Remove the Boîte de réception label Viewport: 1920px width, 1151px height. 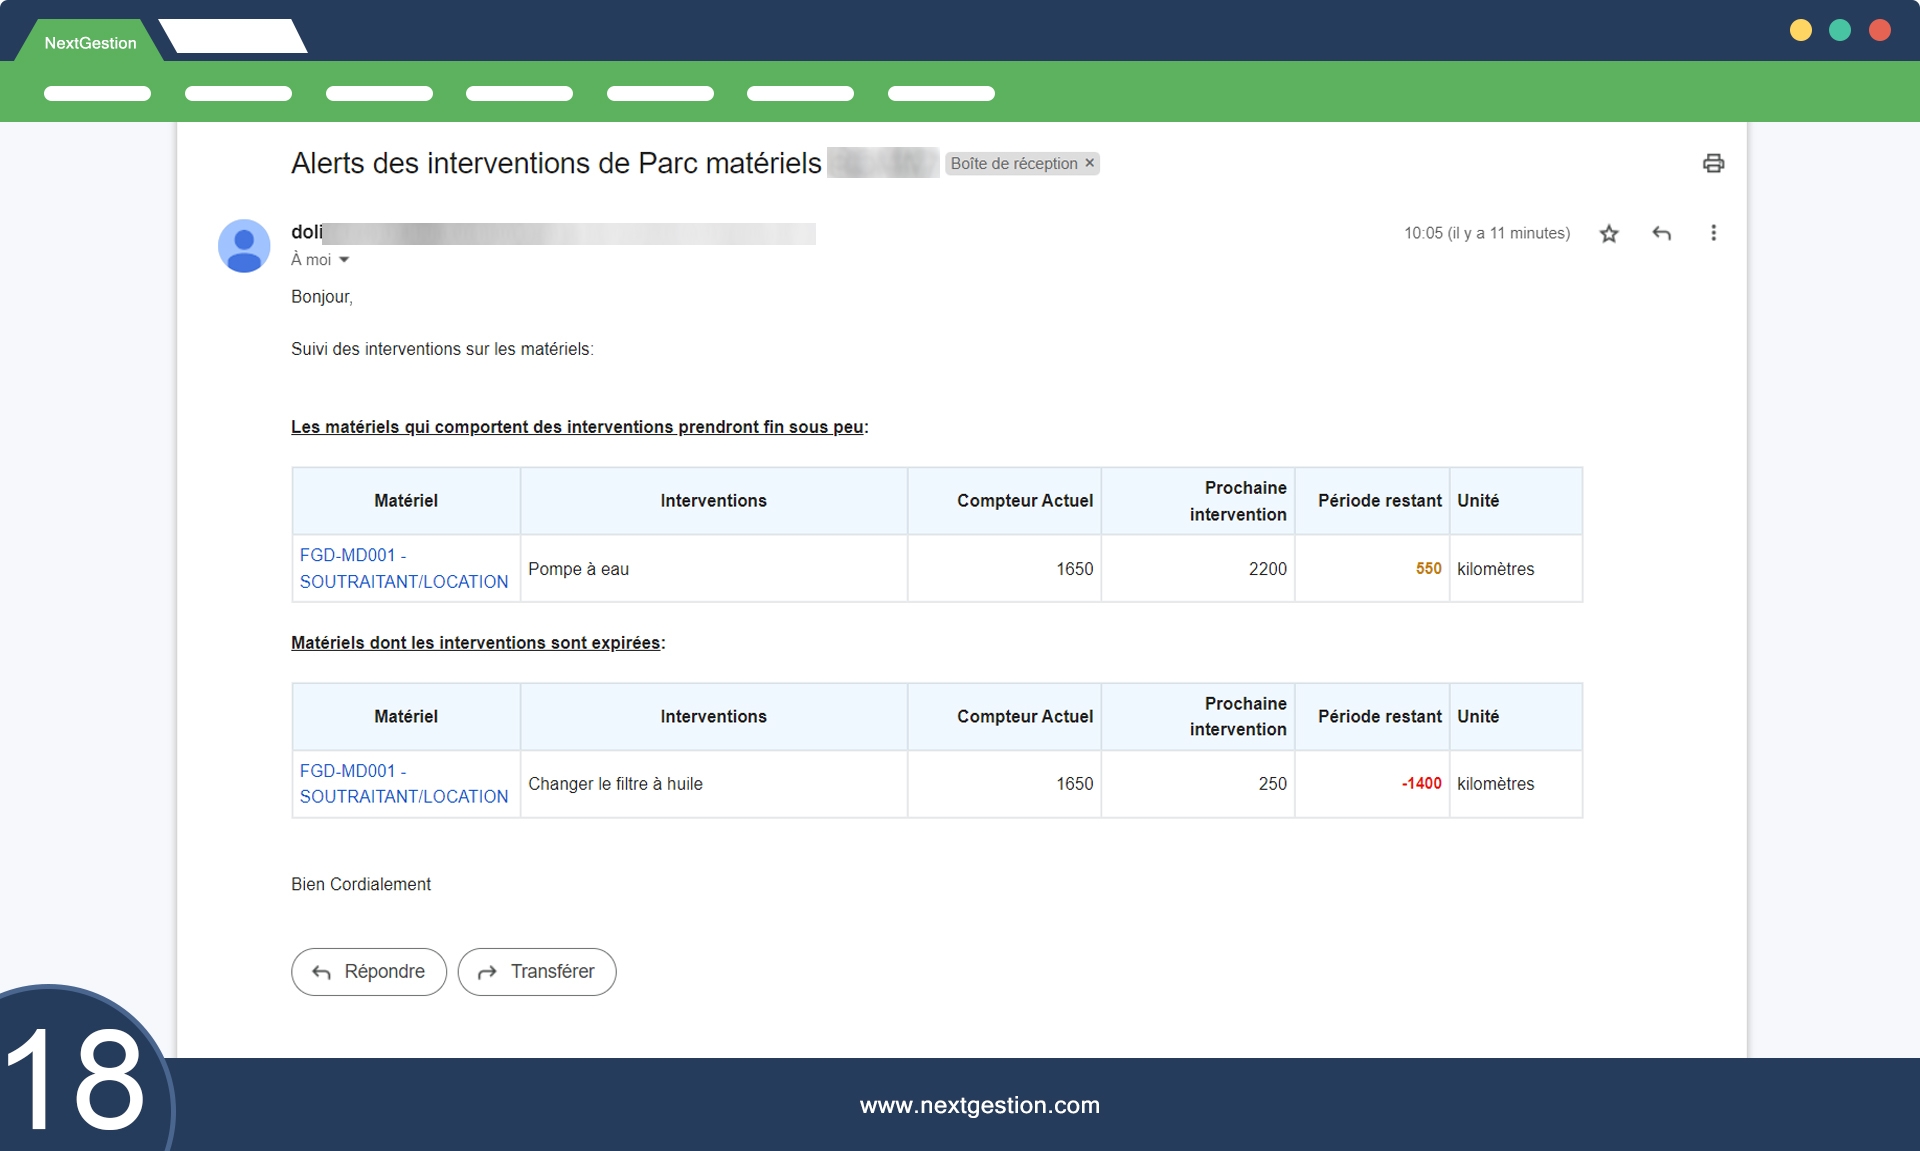coord(1090,163)
